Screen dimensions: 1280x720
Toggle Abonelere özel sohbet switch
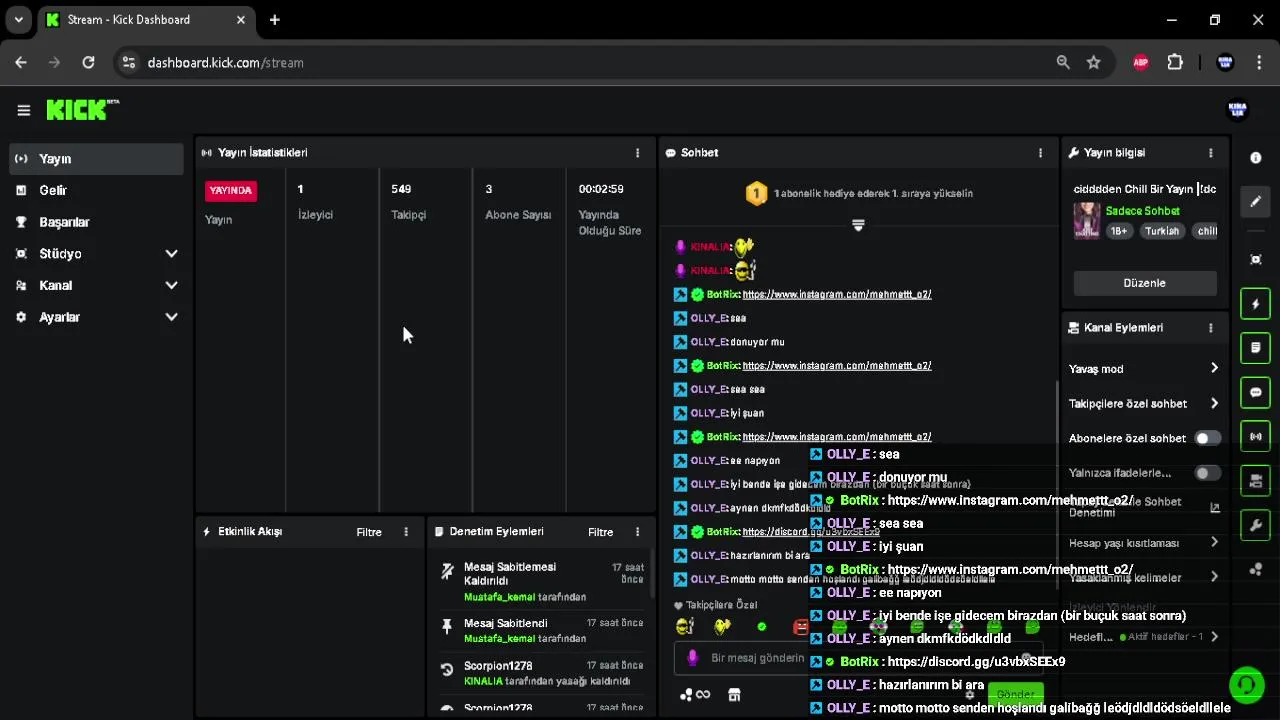(x=1208, y=438)
